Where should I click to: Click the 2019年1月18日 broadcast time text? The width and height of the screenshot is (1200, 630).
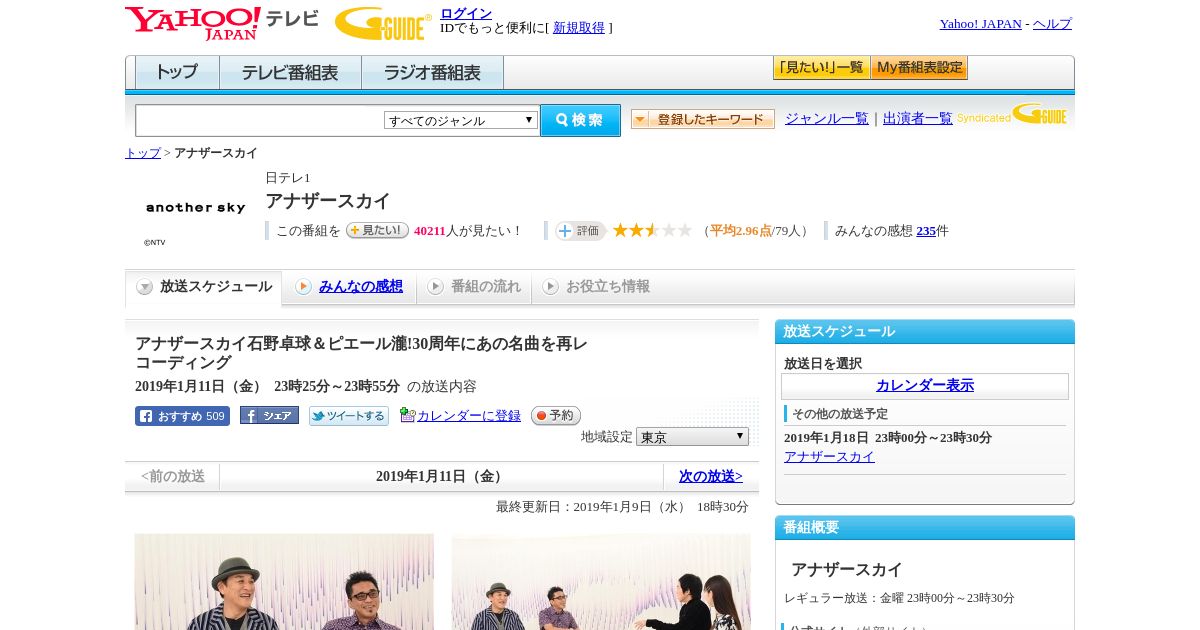tap(888, 438)
